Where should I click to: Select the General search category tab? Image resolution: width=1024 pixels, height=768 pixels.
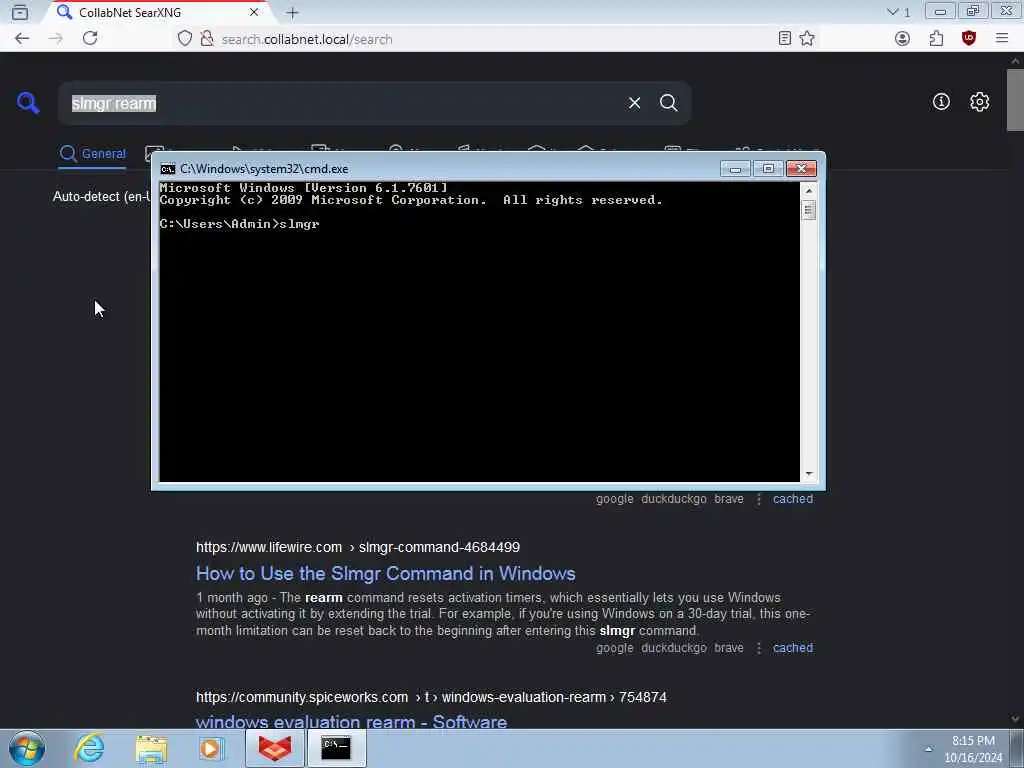(92, 153)
